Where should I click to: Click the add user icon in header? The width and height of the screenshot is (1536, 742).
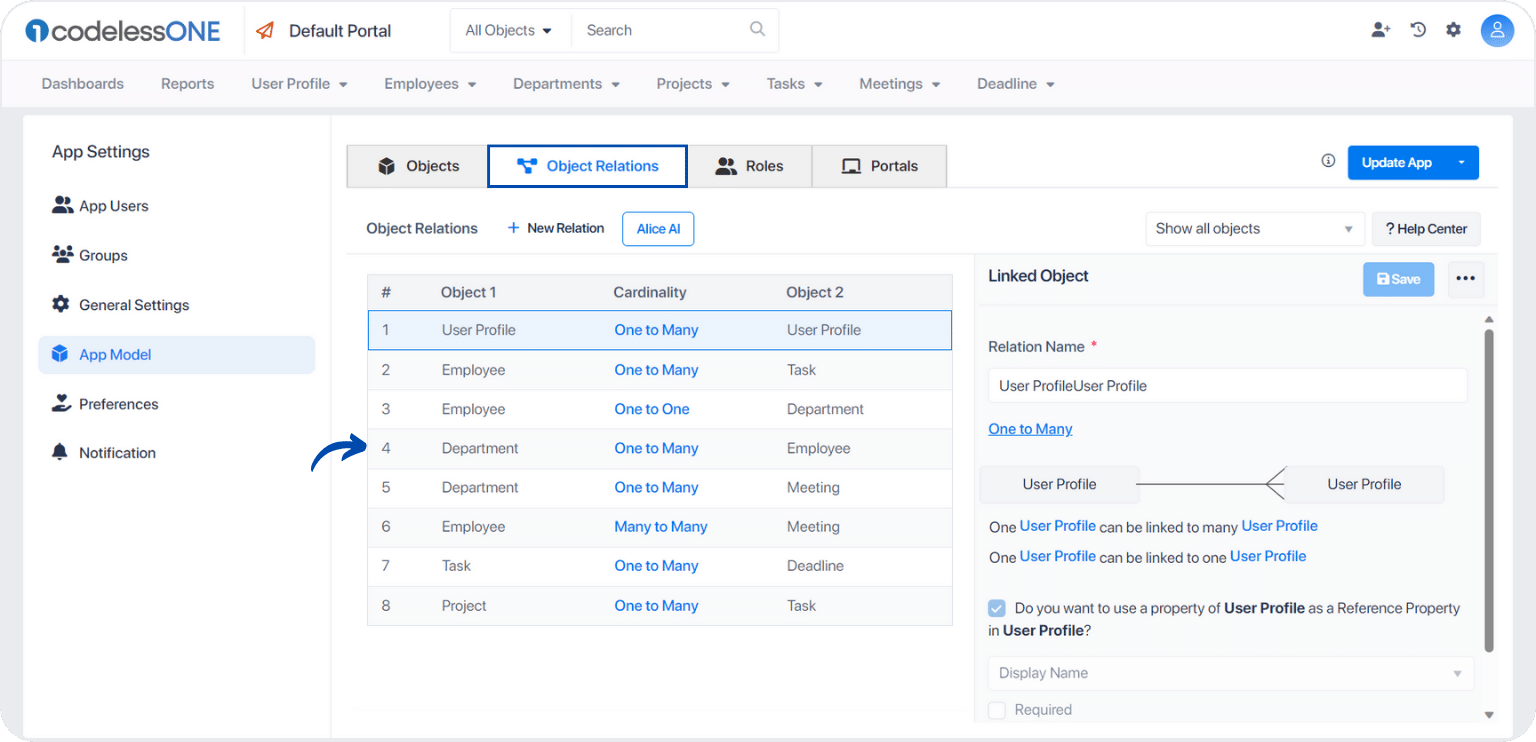[1381, 30]
